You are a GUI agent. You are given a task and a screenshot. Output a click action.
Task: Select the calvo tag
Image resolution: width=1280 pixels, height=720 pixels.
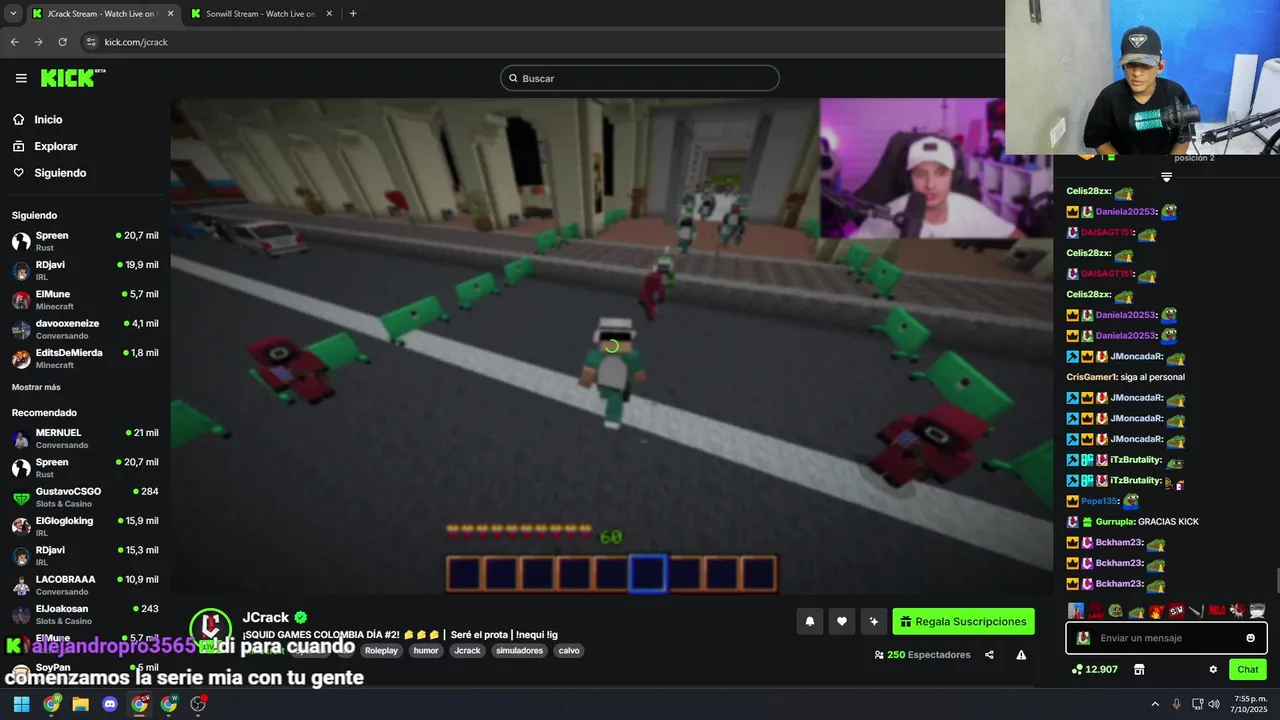point(569,651)
